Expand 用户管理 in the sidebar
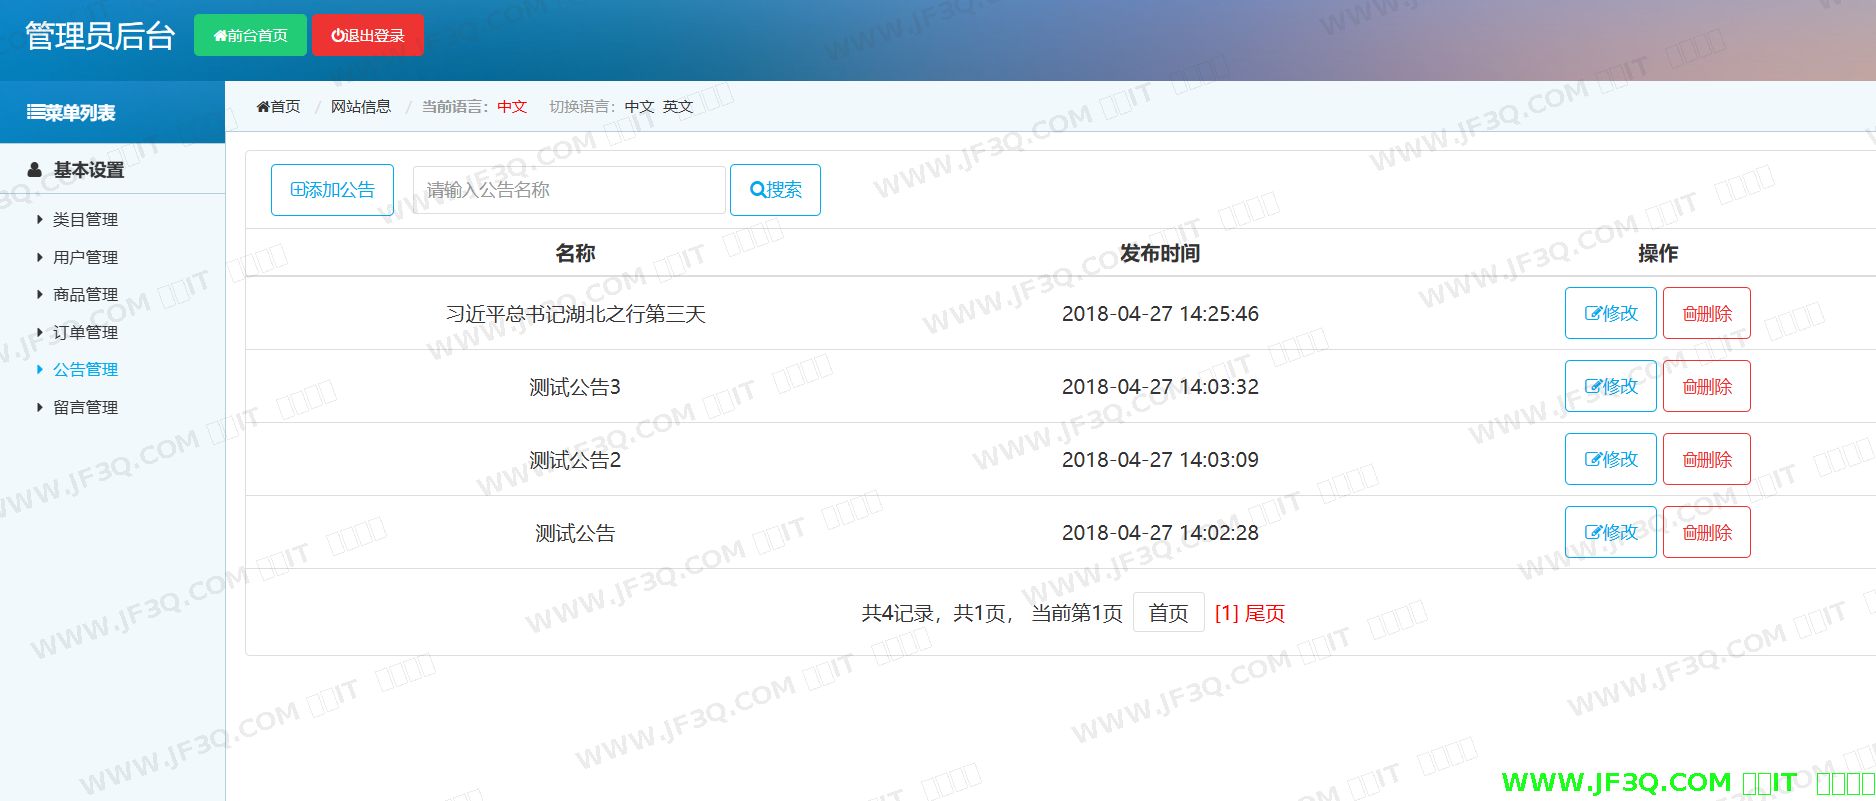1876x801 pixels. click(85, 257)
